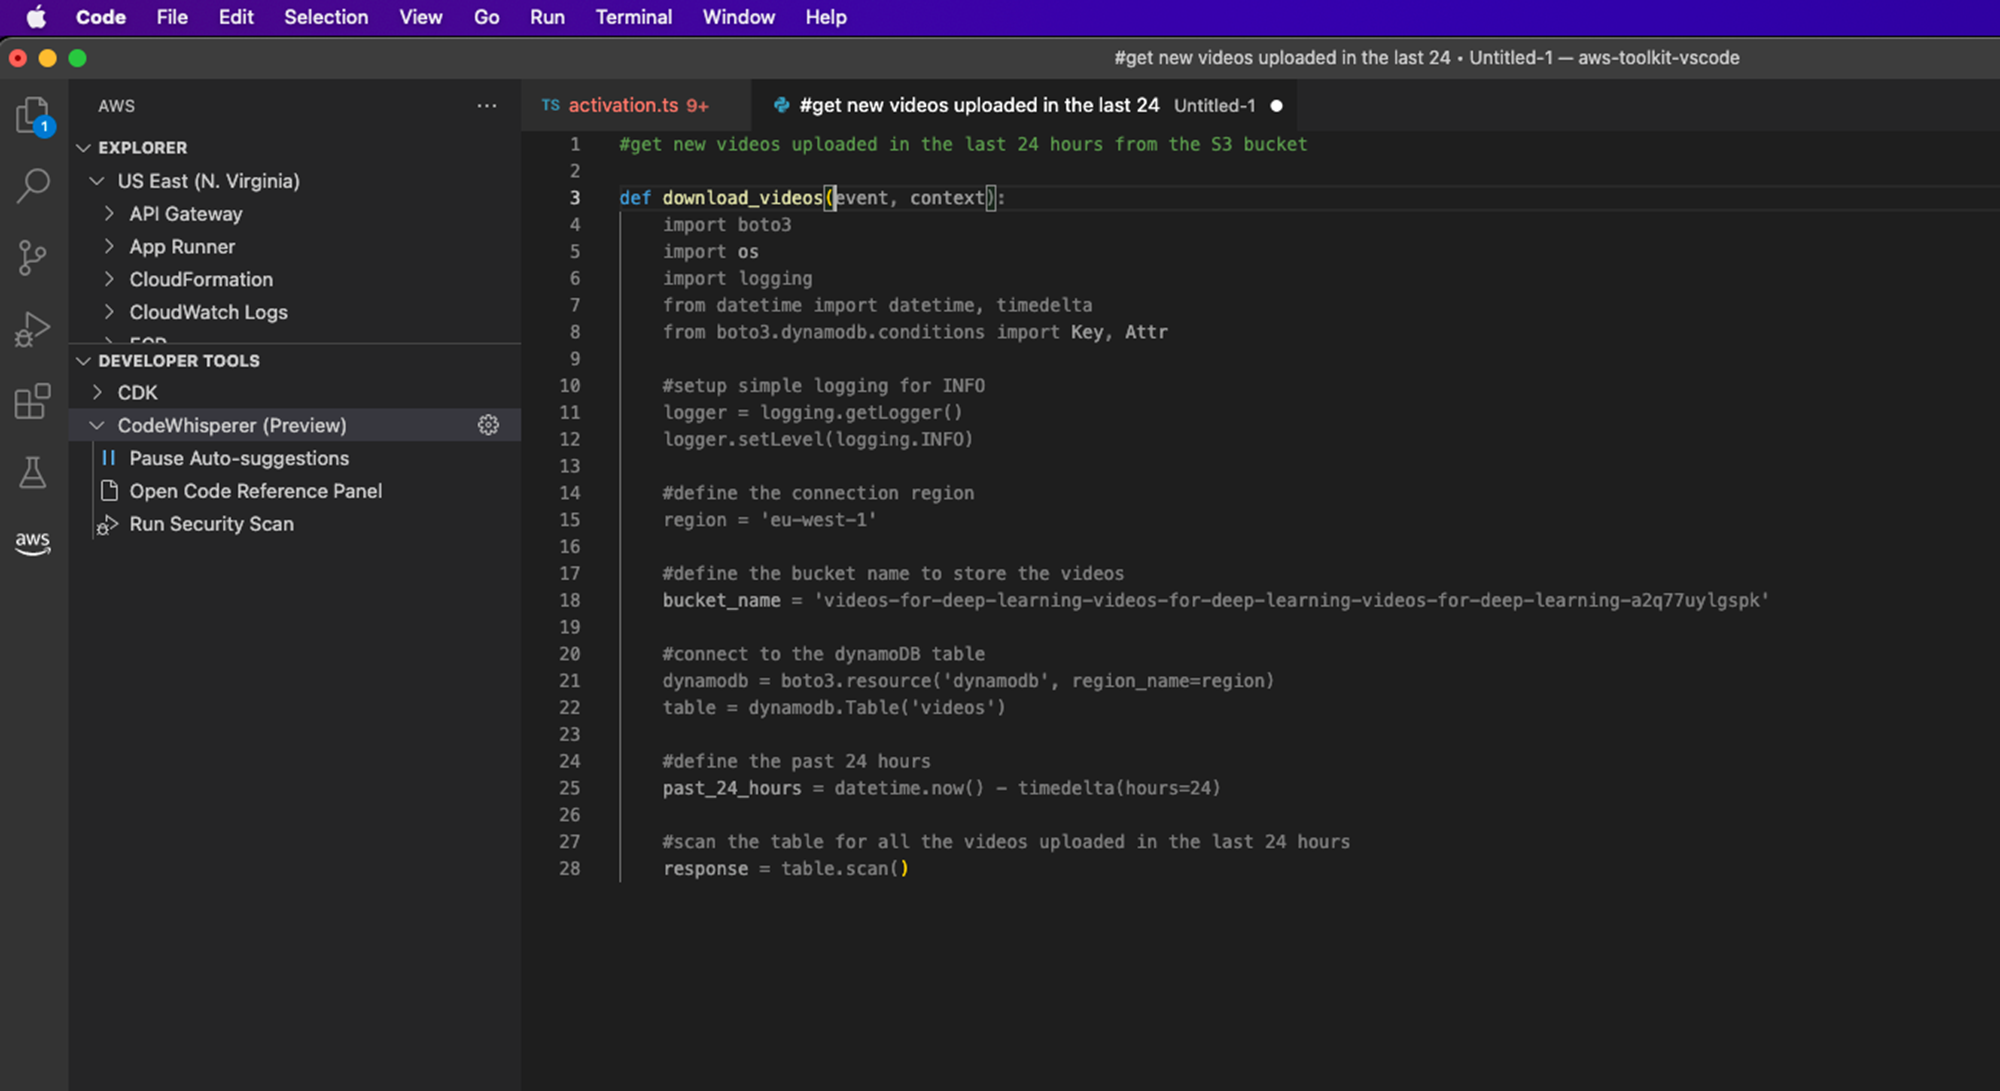Image resolution: width=2000 pixels, height=1091 pixels.
Task: Expand the API Gateway tree item
Action: (x=110, y=212)
